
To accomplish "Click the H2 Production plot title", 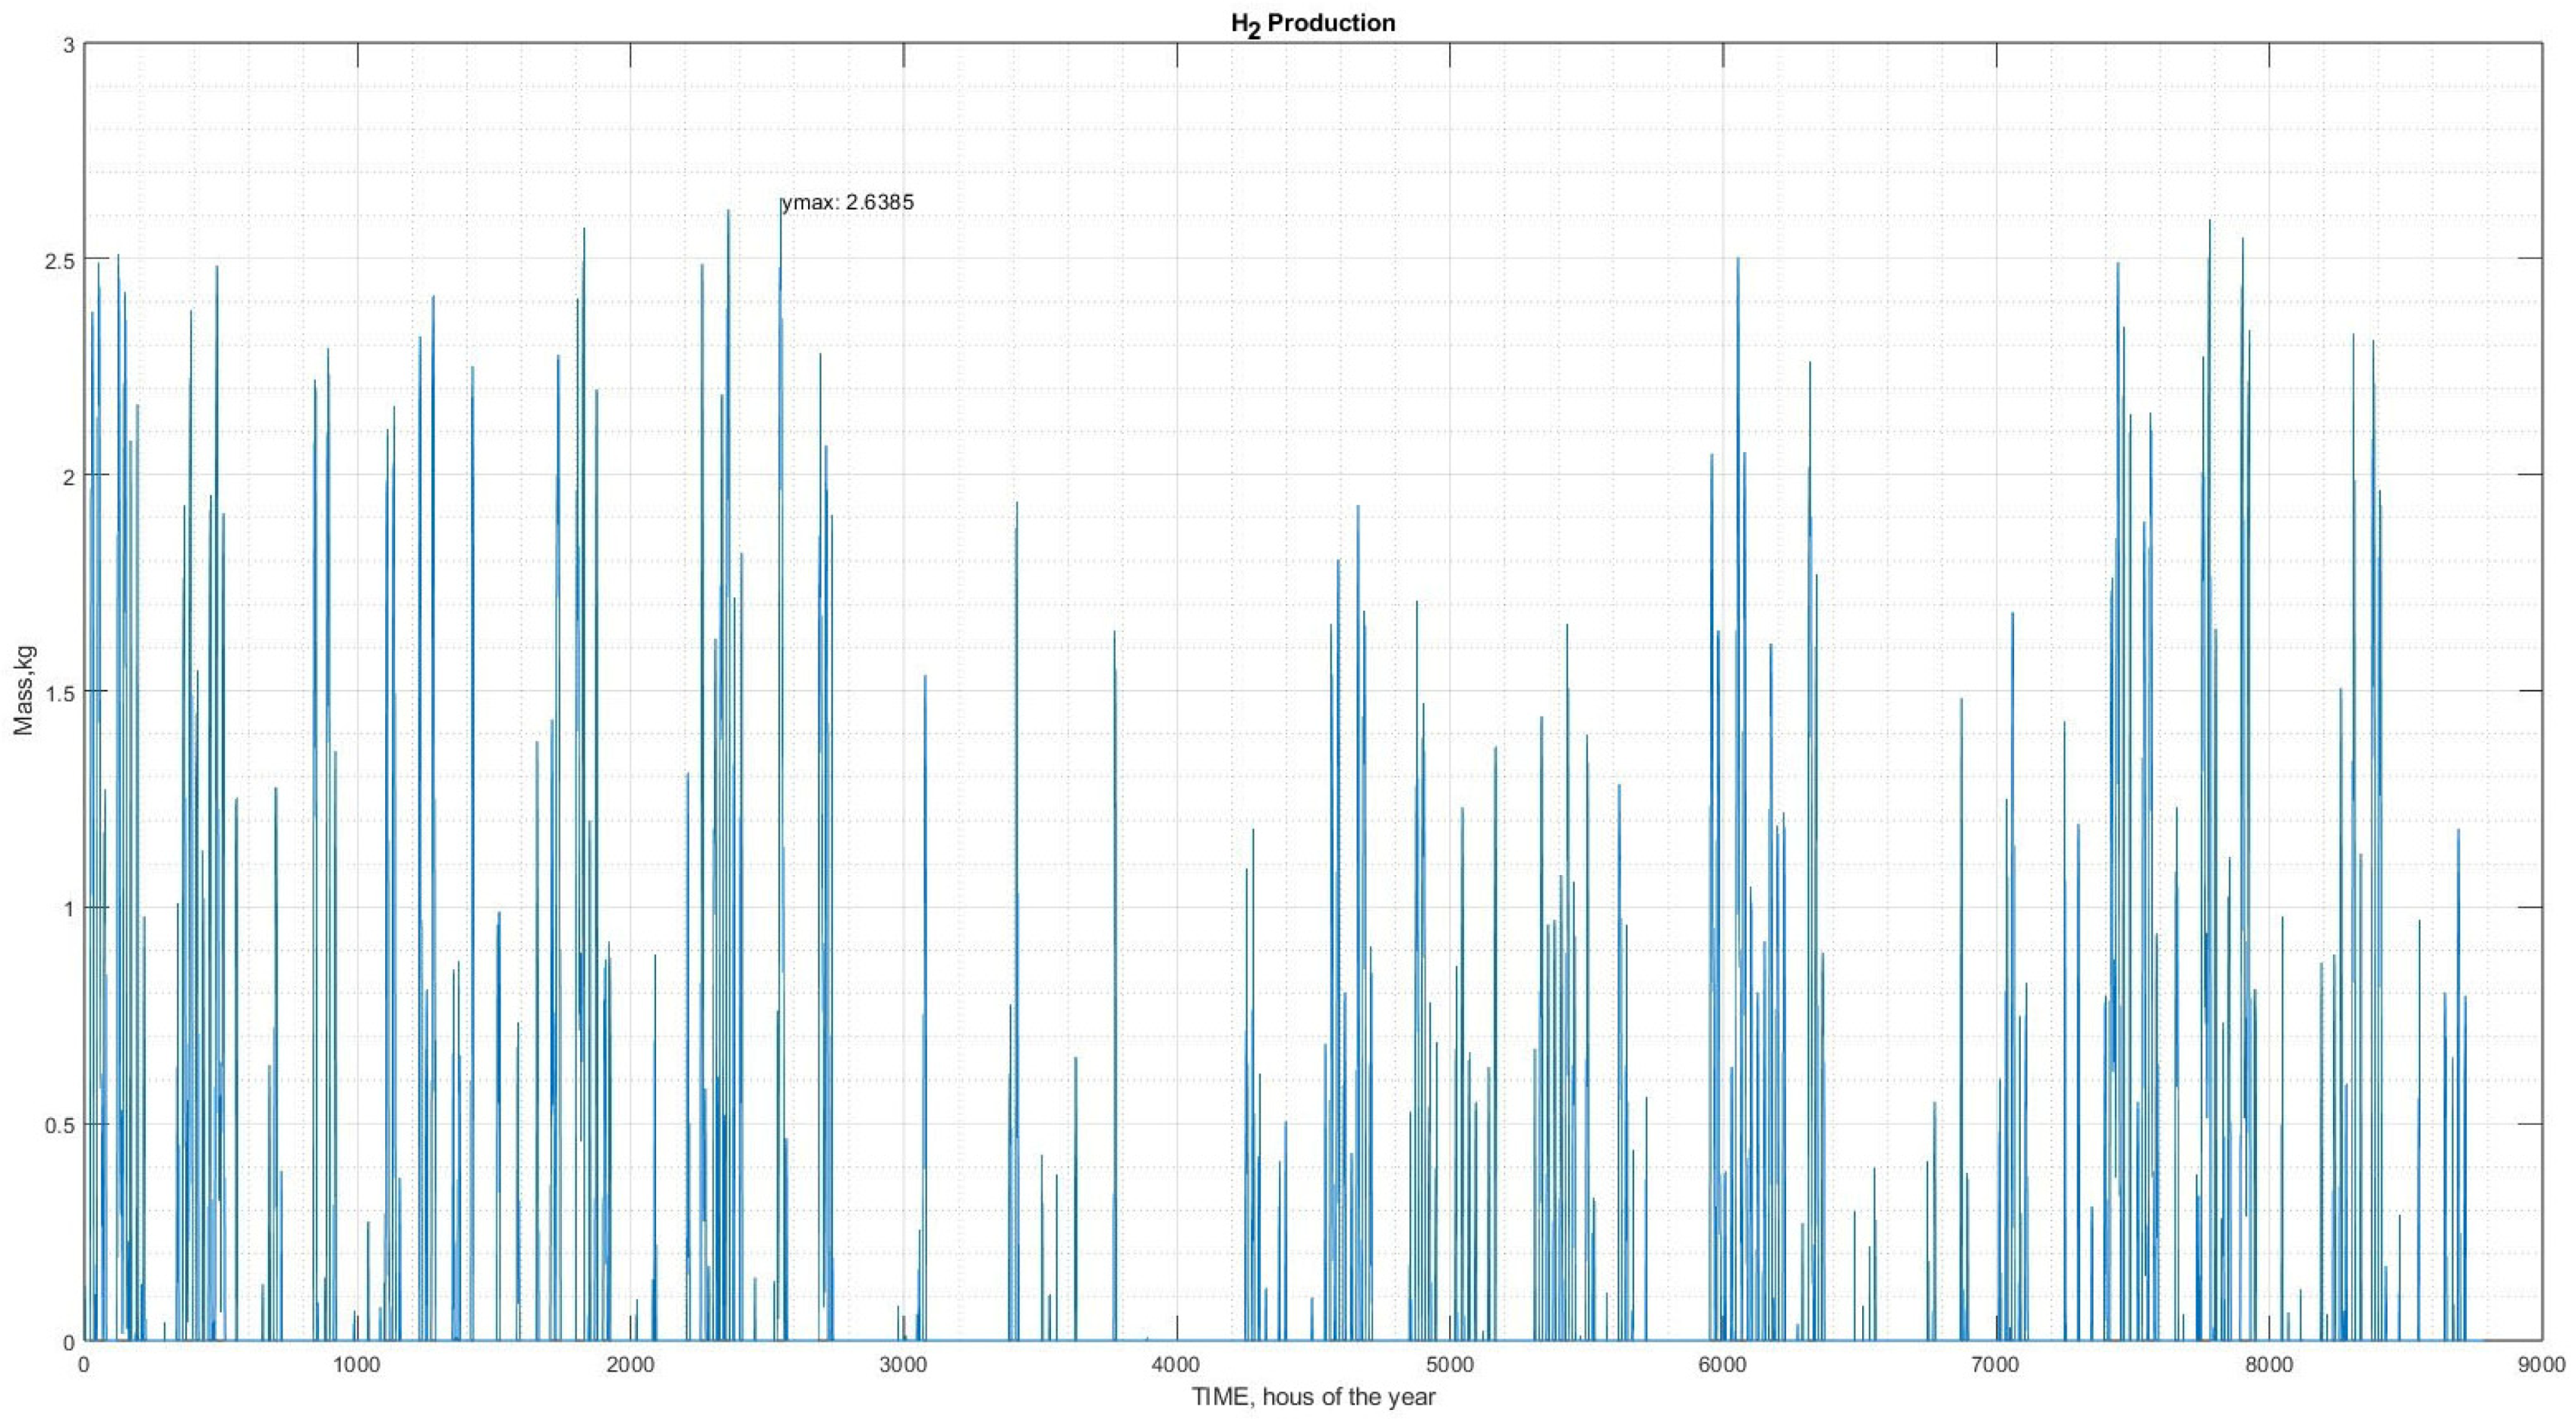I will 1312,23.
